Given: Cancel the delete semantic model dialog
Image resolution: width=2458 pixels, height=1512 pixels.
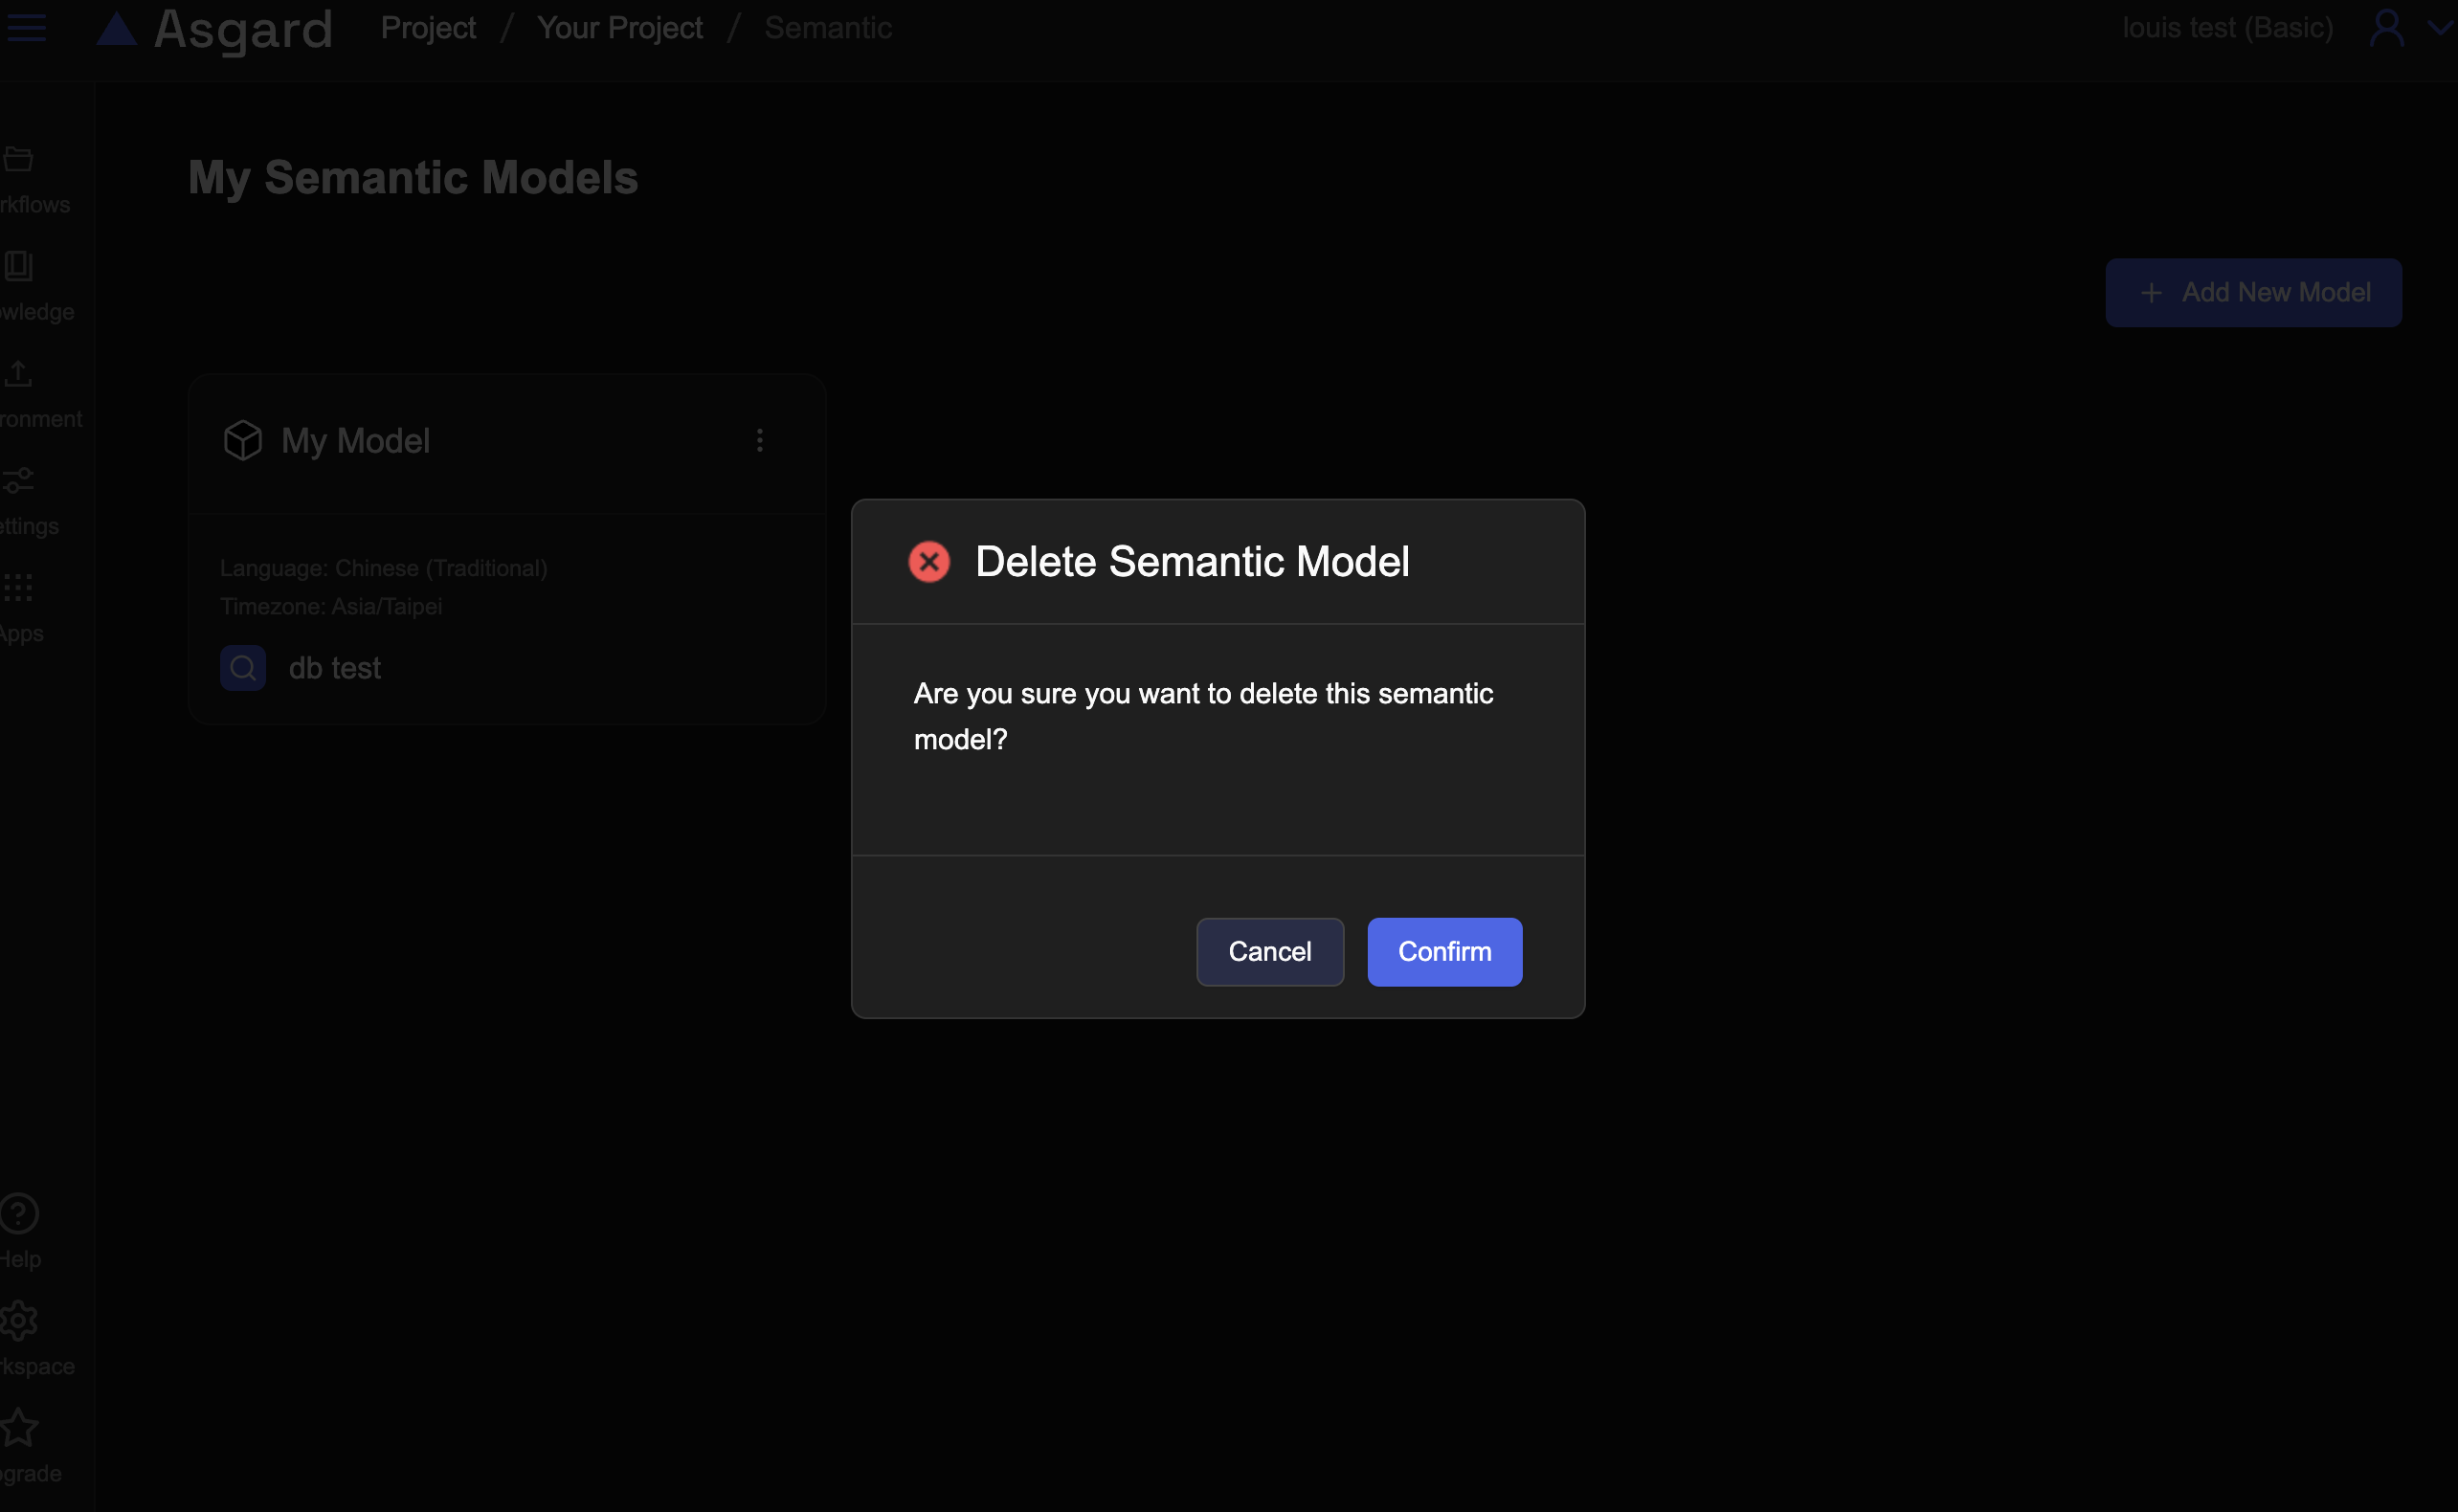Looking at the screenshot, I should [1269, 951].
